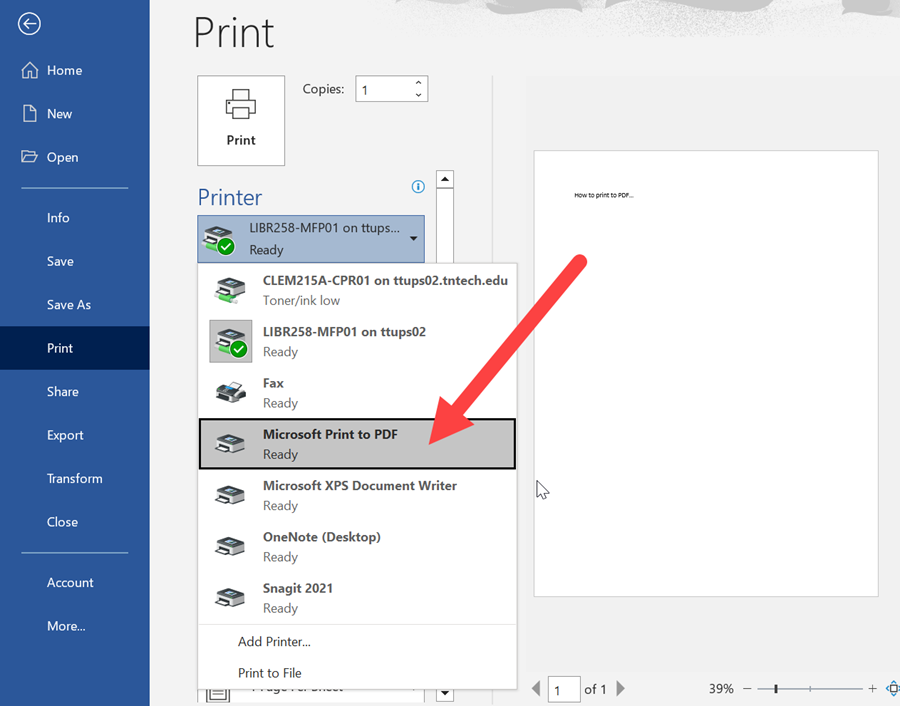Choose Save As from the sidebar
Screen dimensions: 900x706
click(x=75, y=305)
